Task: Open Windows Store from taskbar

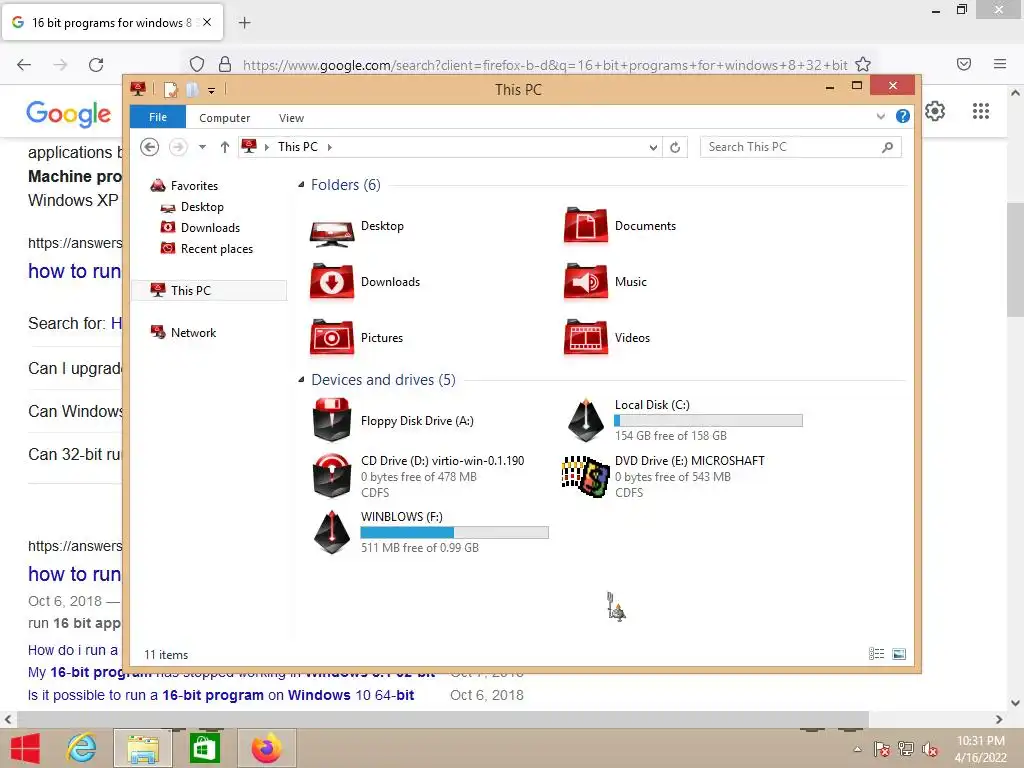Action: pos(204,748)
